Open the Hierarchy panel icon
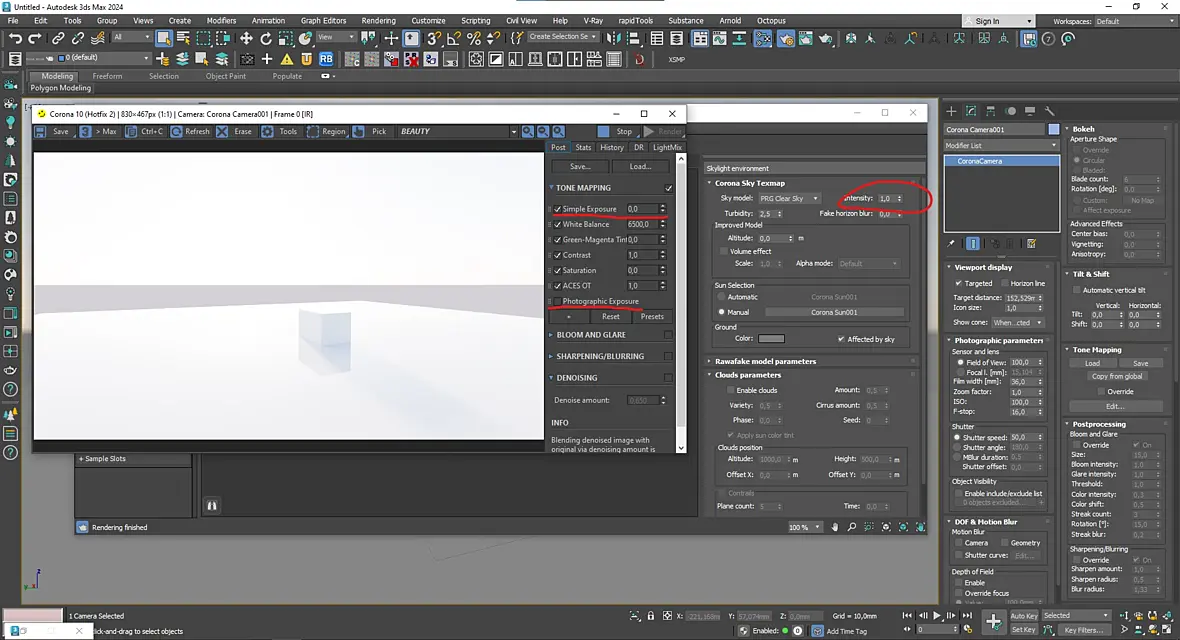This screenshot has height=640, width=1180. coord(990,111)
